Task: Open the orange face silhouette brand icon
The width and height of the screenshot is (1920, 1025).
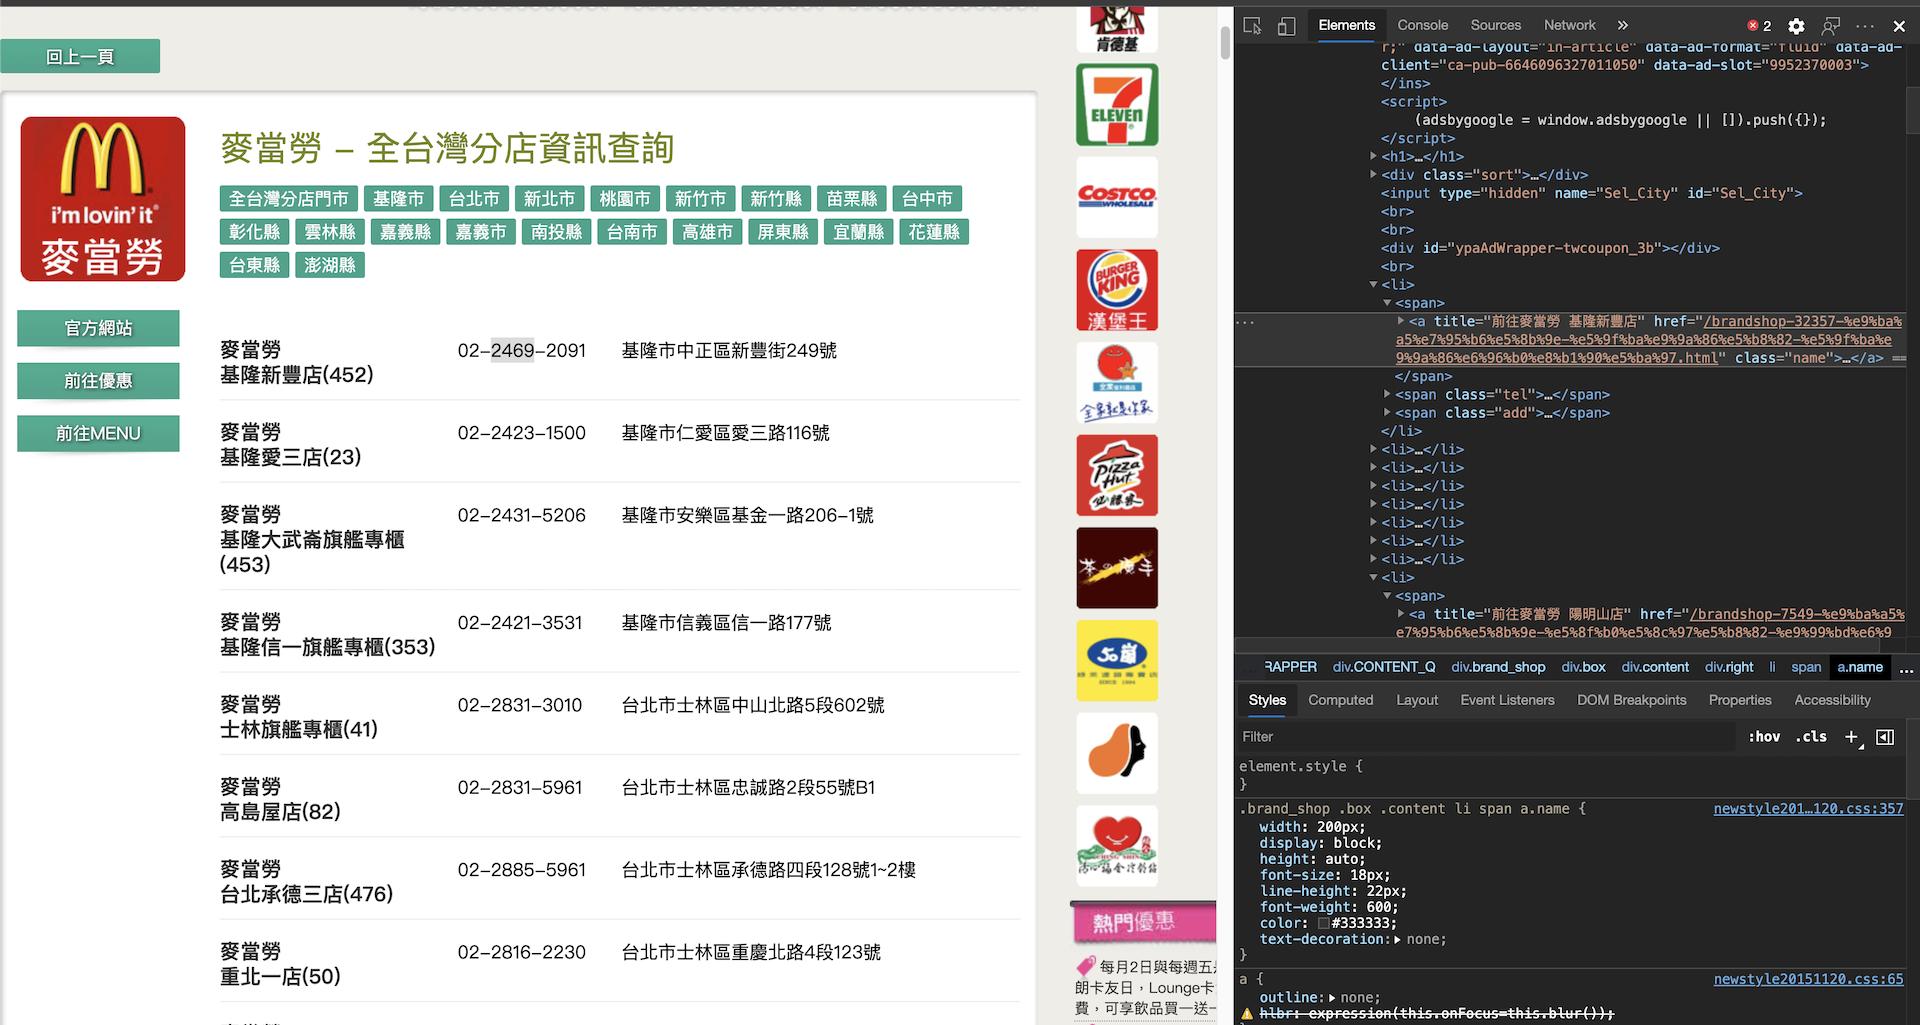Action: [x=1117, y=753]
